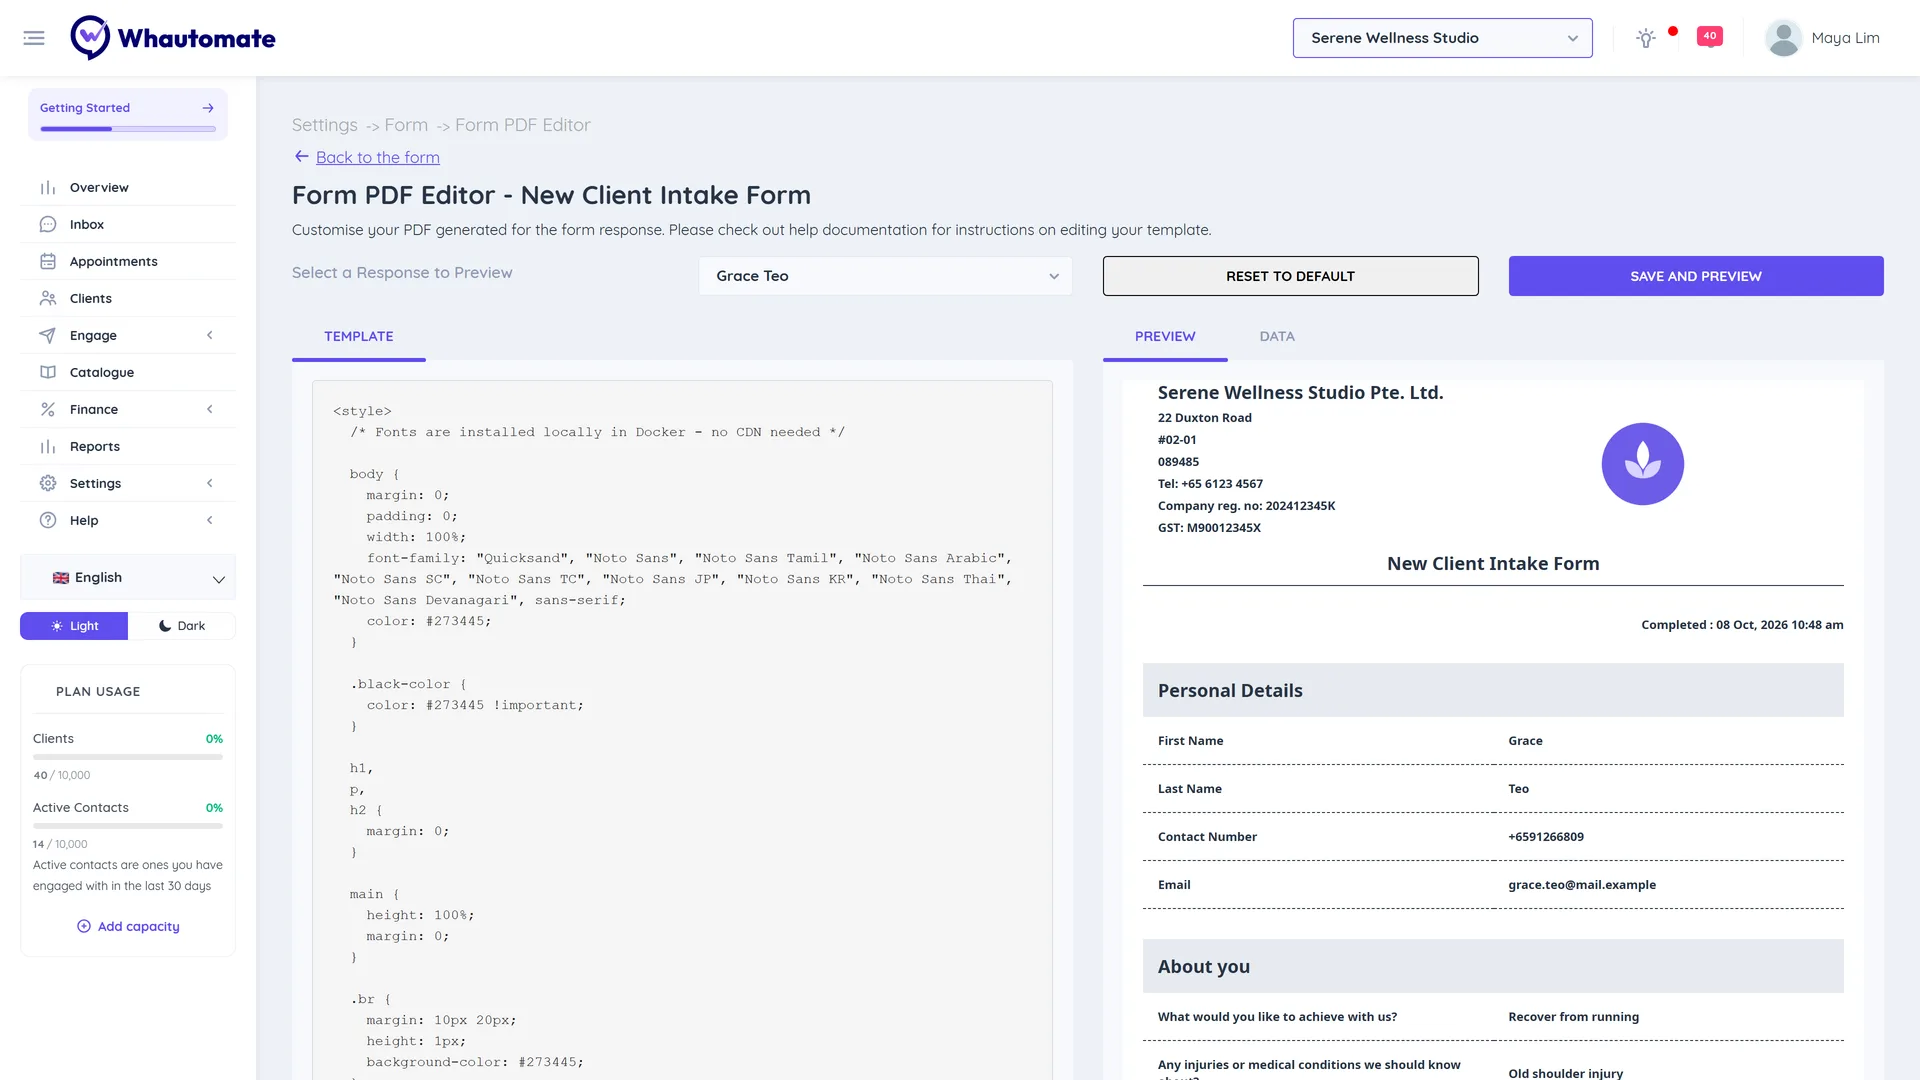This screenshot has height=1080, width=1920.
Task: Click the Completed date text in preview
Action: coord(1742,625)
